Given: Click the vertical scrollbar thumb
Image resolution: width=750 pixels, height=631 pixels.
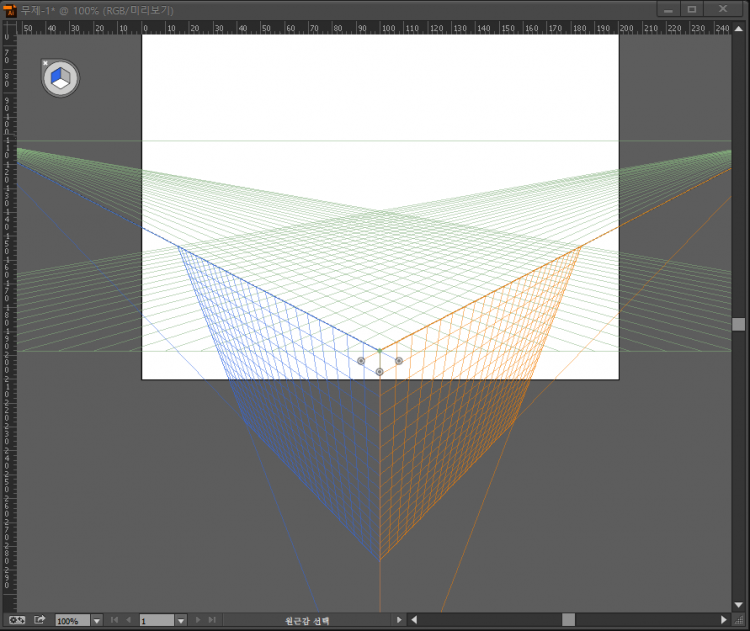Looking at the screenshot, I should (738, 324).
